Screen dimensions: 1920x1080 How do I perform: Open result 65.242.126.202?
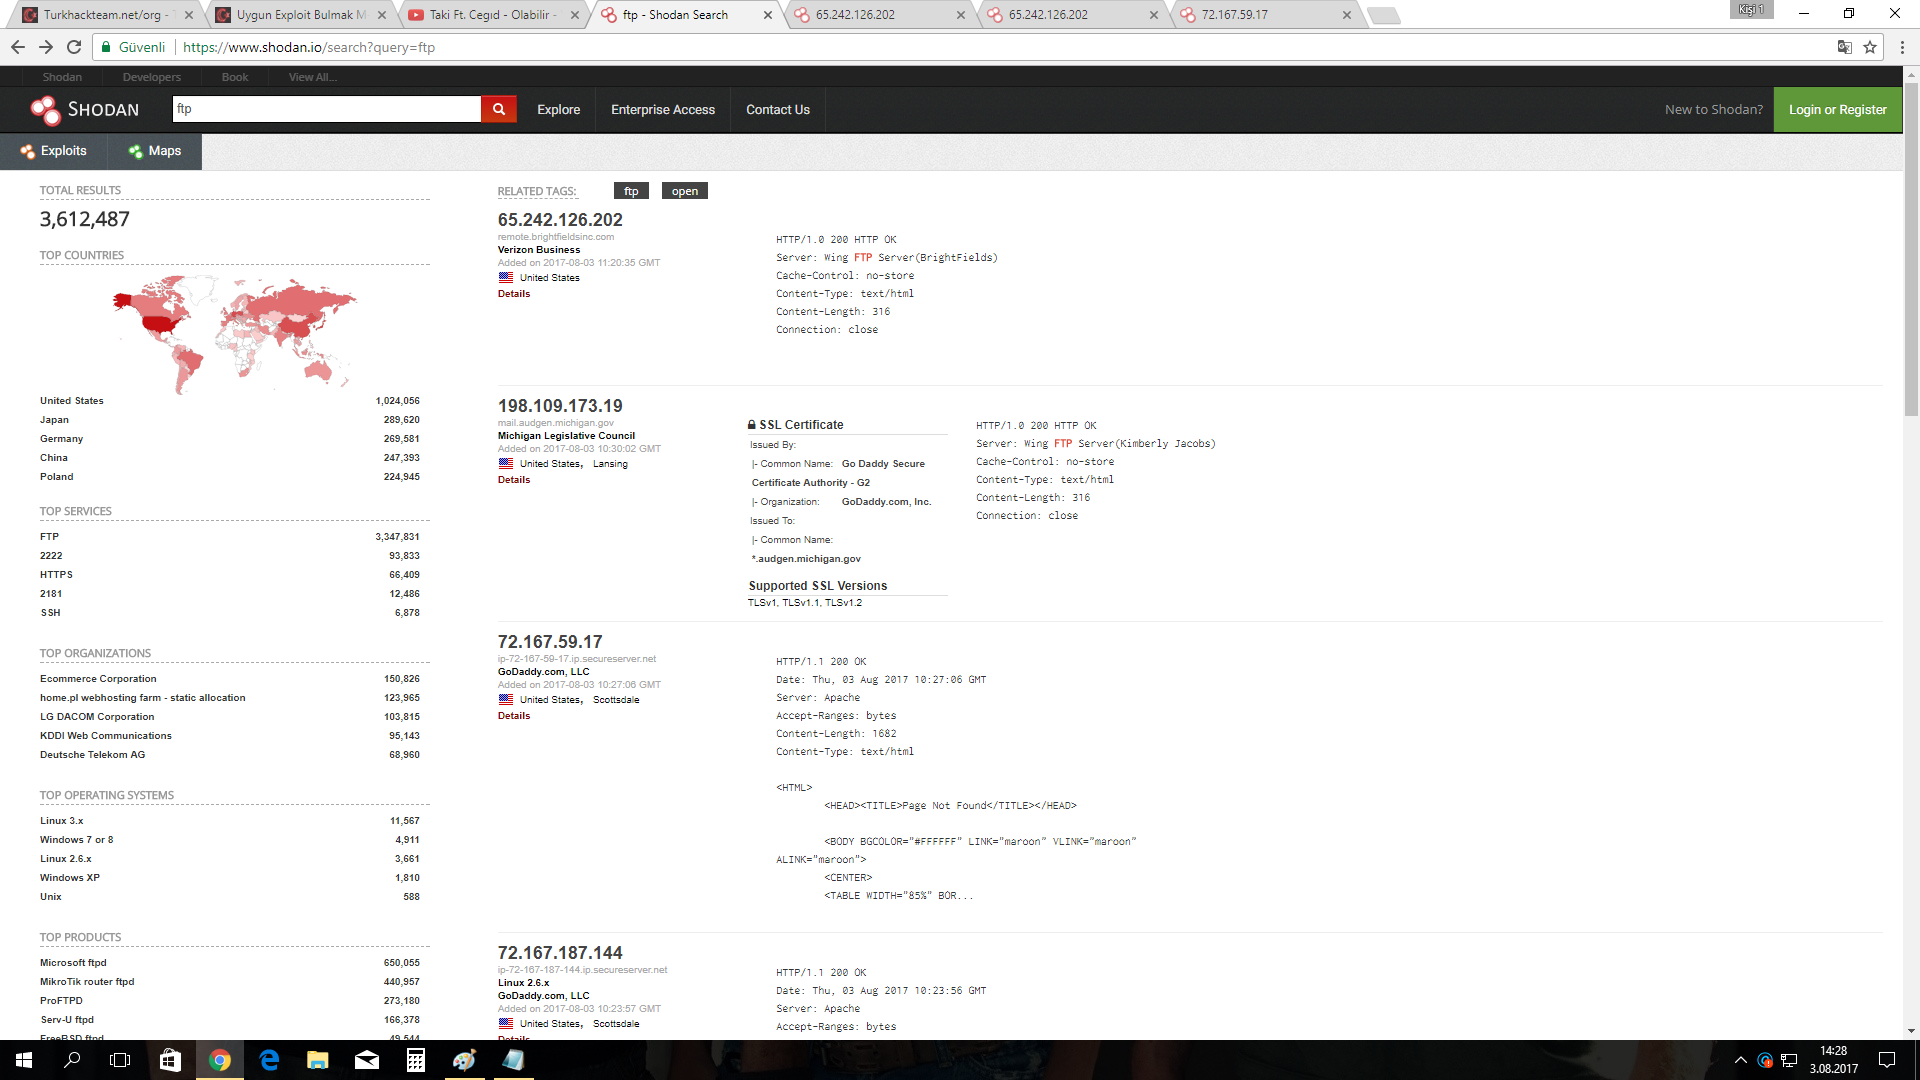560,220
